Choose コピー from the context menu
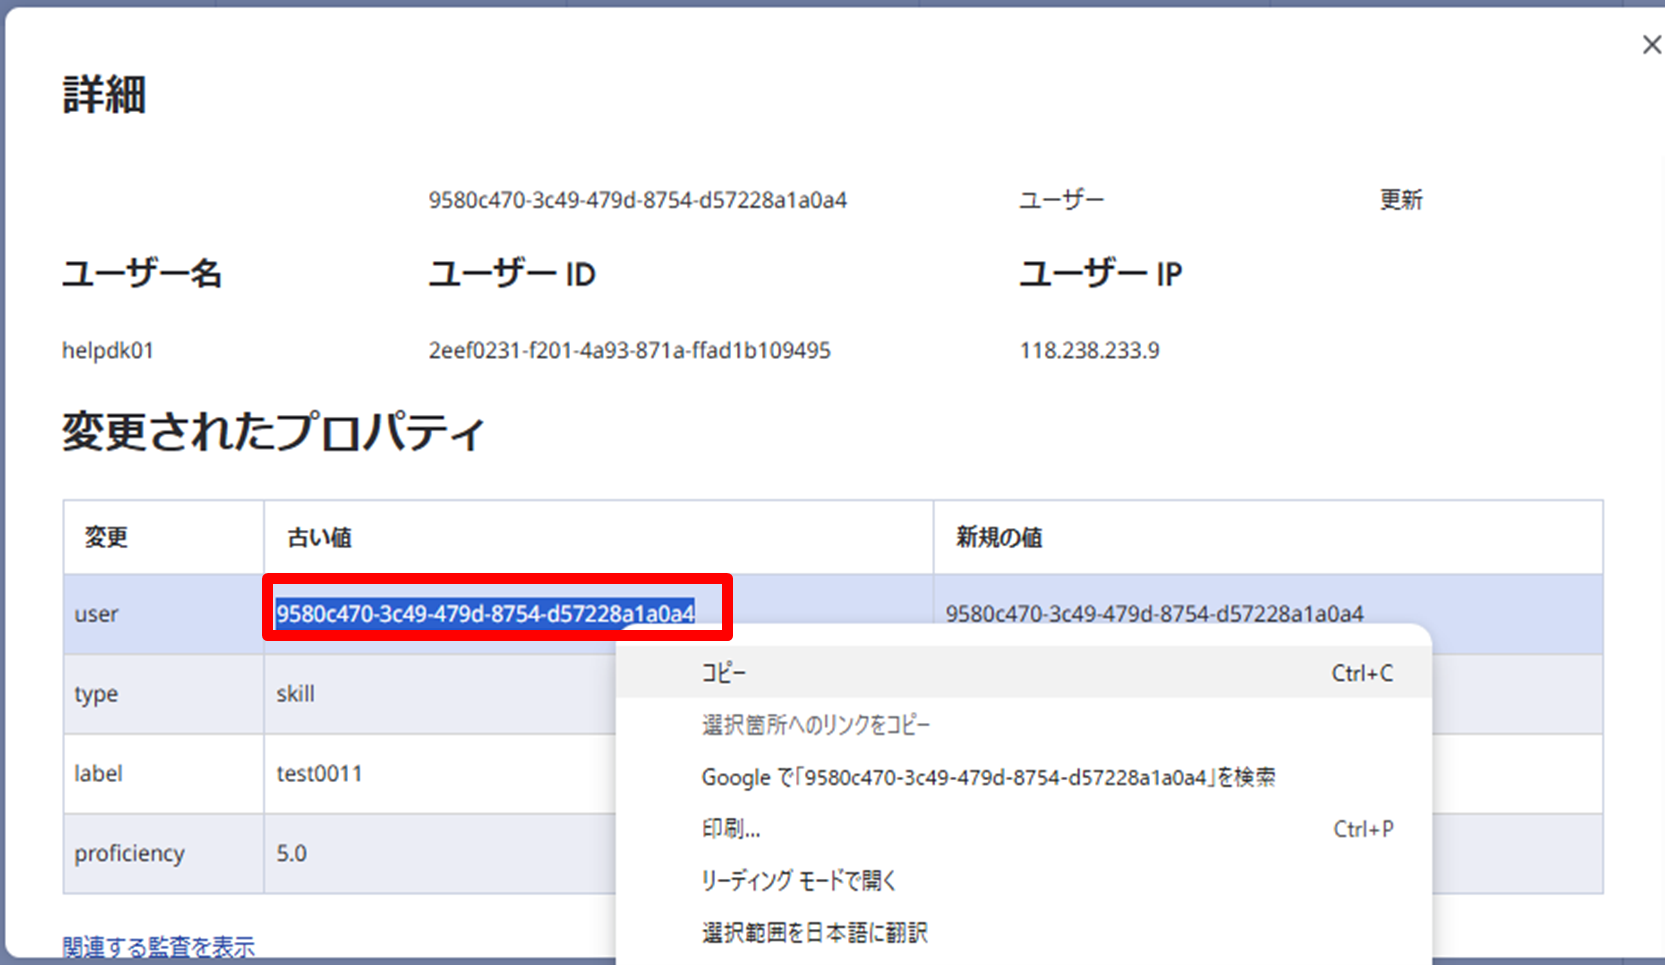The width and height of the screenshot is (1665, 965). [724, 673]
